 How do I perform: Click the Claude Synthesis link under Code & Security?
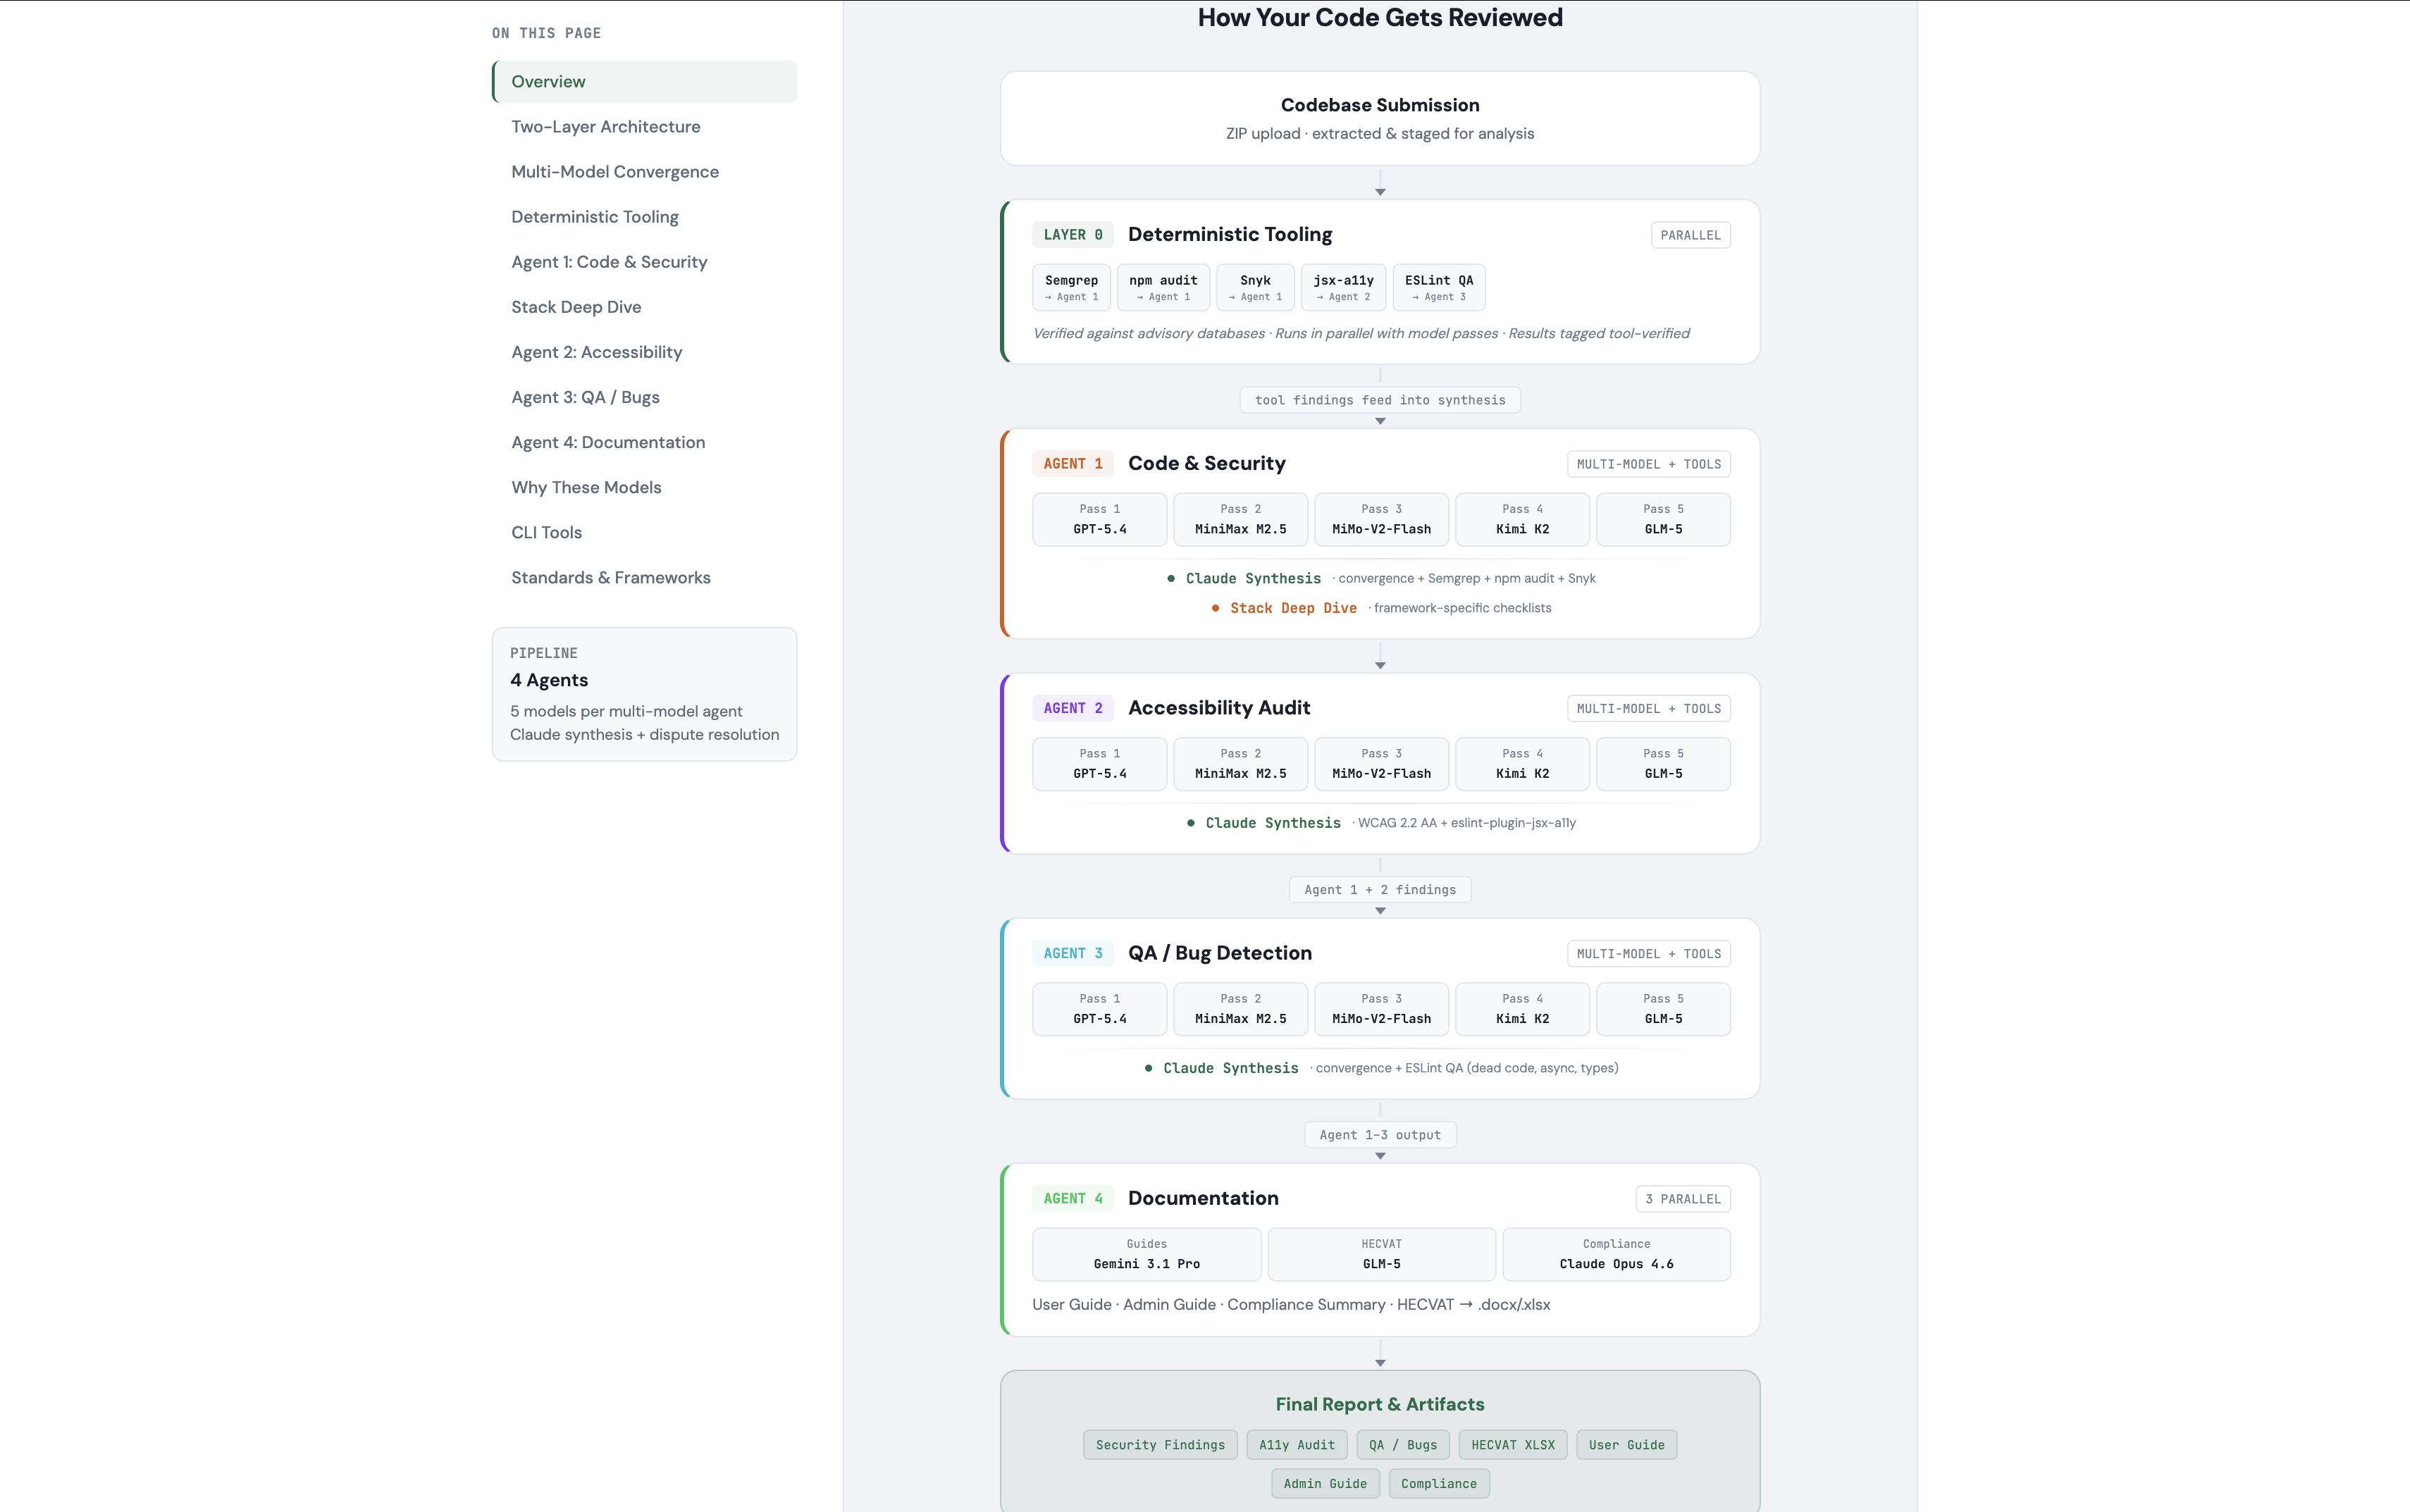click(1253, 578)
